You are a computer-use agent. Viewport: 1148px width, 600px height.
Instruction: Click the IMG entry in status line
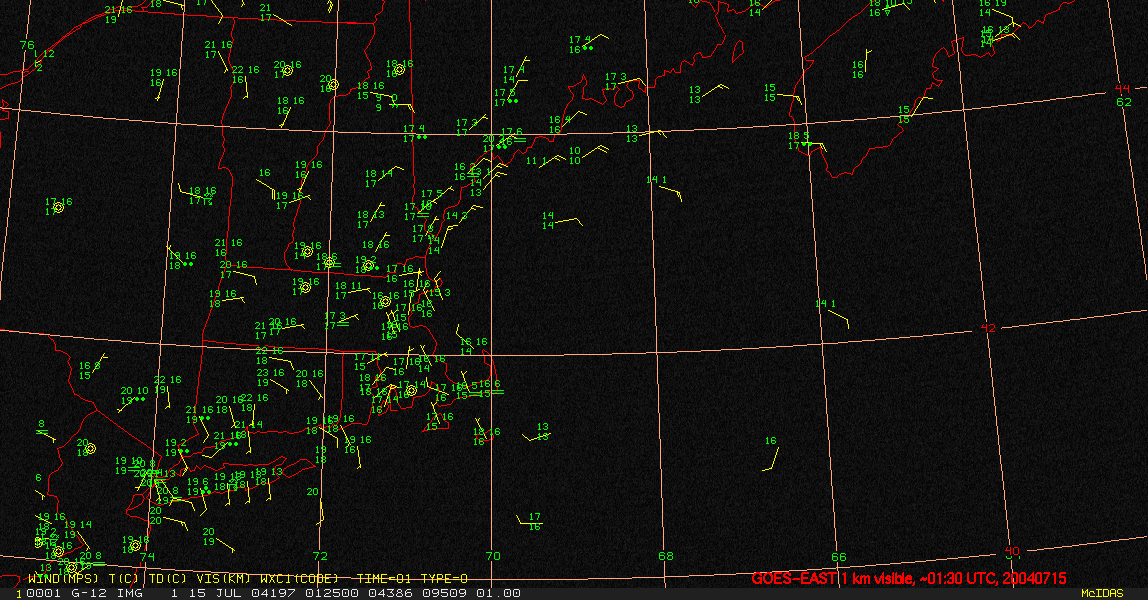point(130,593)
